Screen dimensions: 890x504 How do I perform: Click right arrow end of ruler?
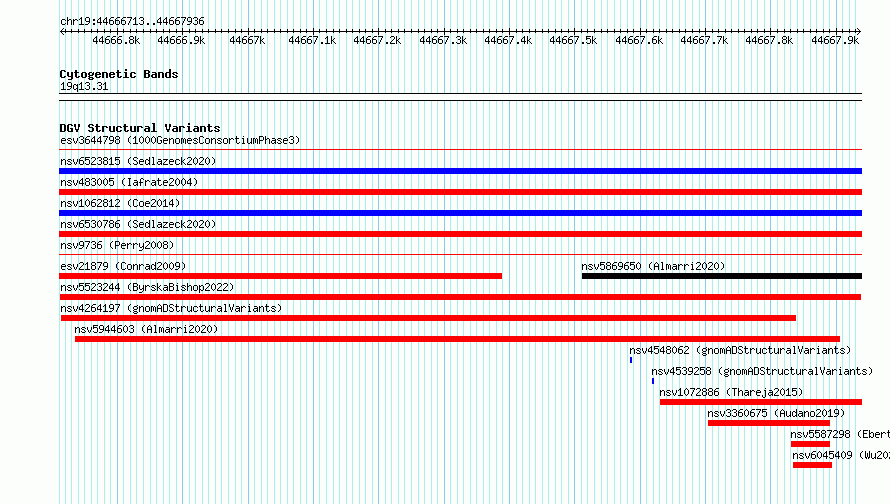[858, 31]
